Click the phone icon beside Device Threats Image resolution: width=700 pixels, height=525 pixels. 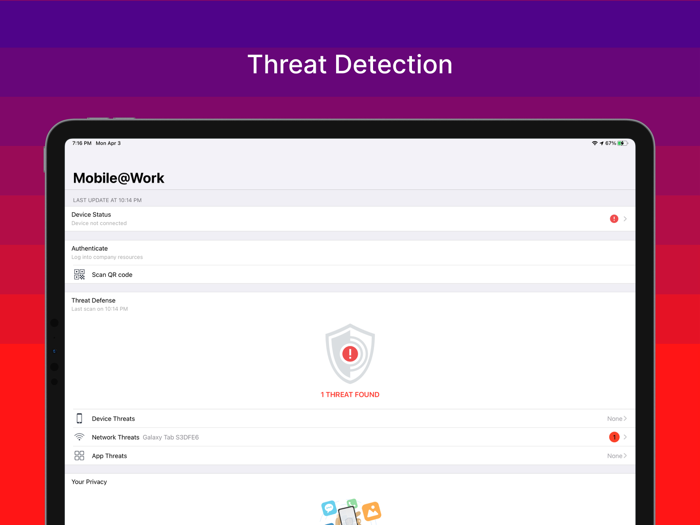[x=79, y=418]
